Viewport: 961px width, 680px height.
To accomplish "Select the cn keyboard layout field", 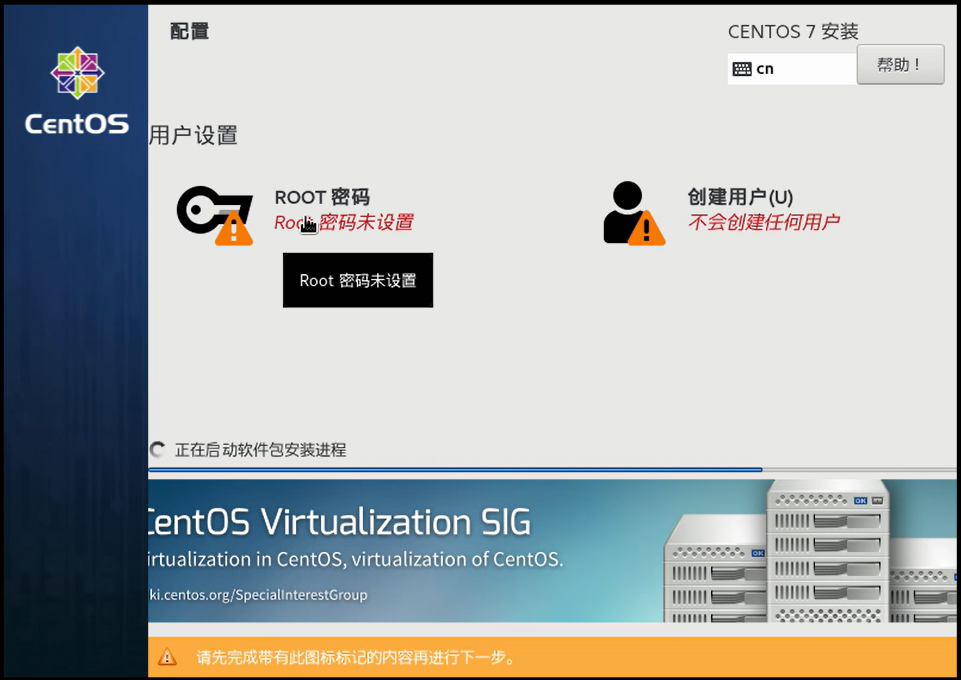I will pos(792,69).
